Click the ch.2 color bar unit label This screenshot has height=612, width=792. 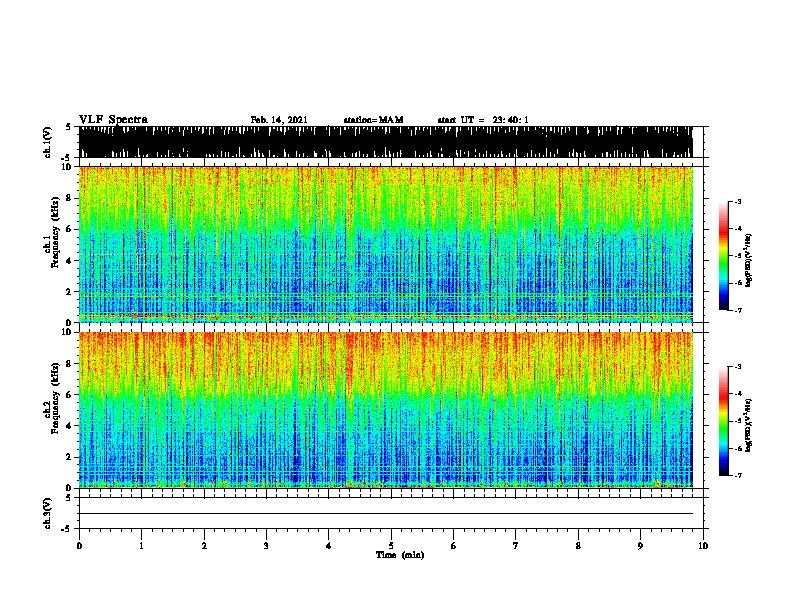[749, 425]
